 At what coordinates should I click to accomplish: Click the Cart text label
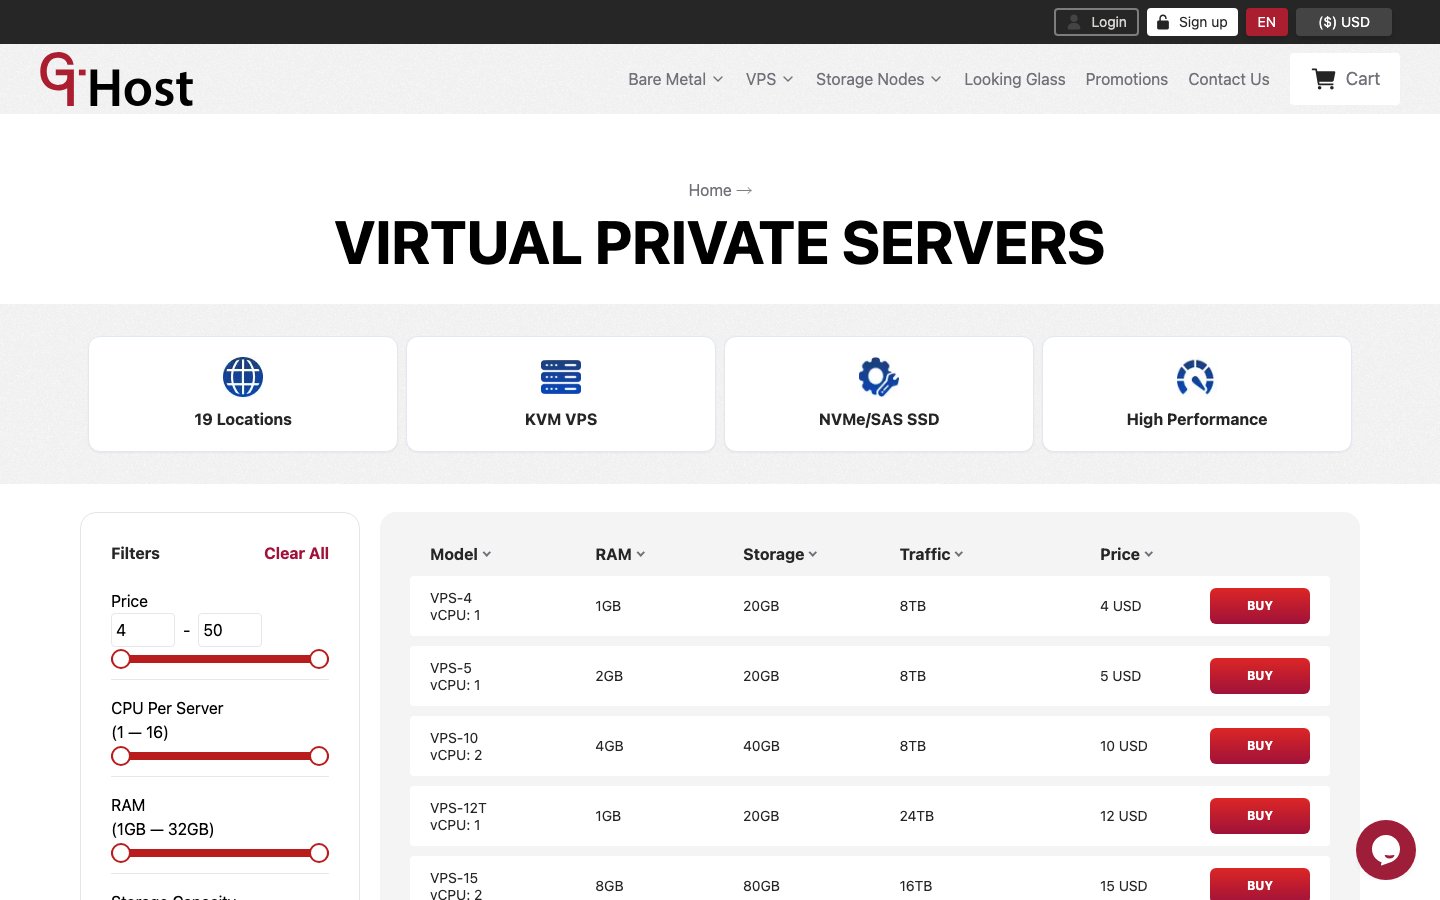point(1362,79)
